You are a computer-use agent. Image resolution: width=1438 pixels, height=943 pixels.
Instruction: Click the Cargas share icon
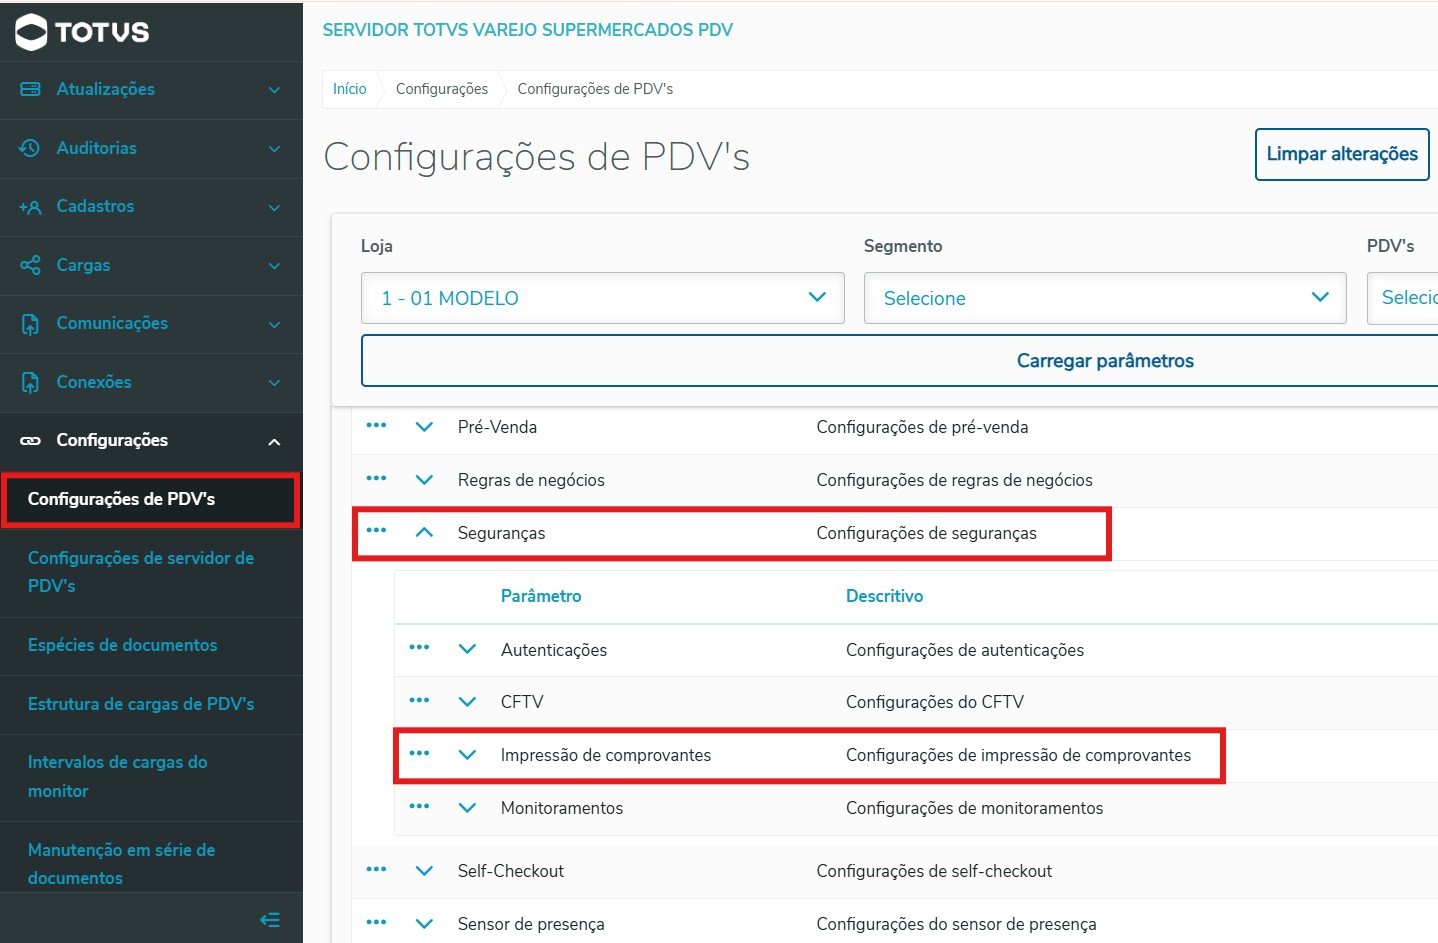30,265
